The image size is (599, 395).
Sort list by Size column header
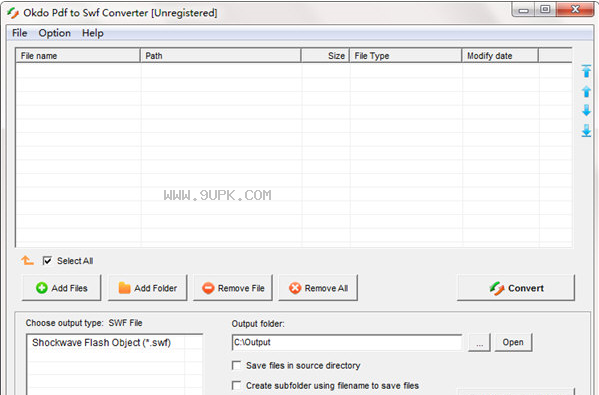click(x=325, y=56)
